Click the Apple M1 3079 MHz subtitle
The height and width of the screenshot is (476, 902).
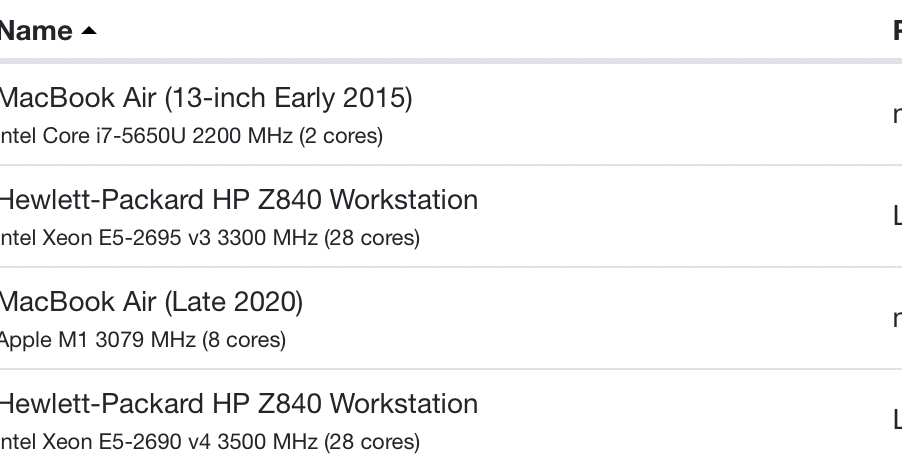[98, 340]
